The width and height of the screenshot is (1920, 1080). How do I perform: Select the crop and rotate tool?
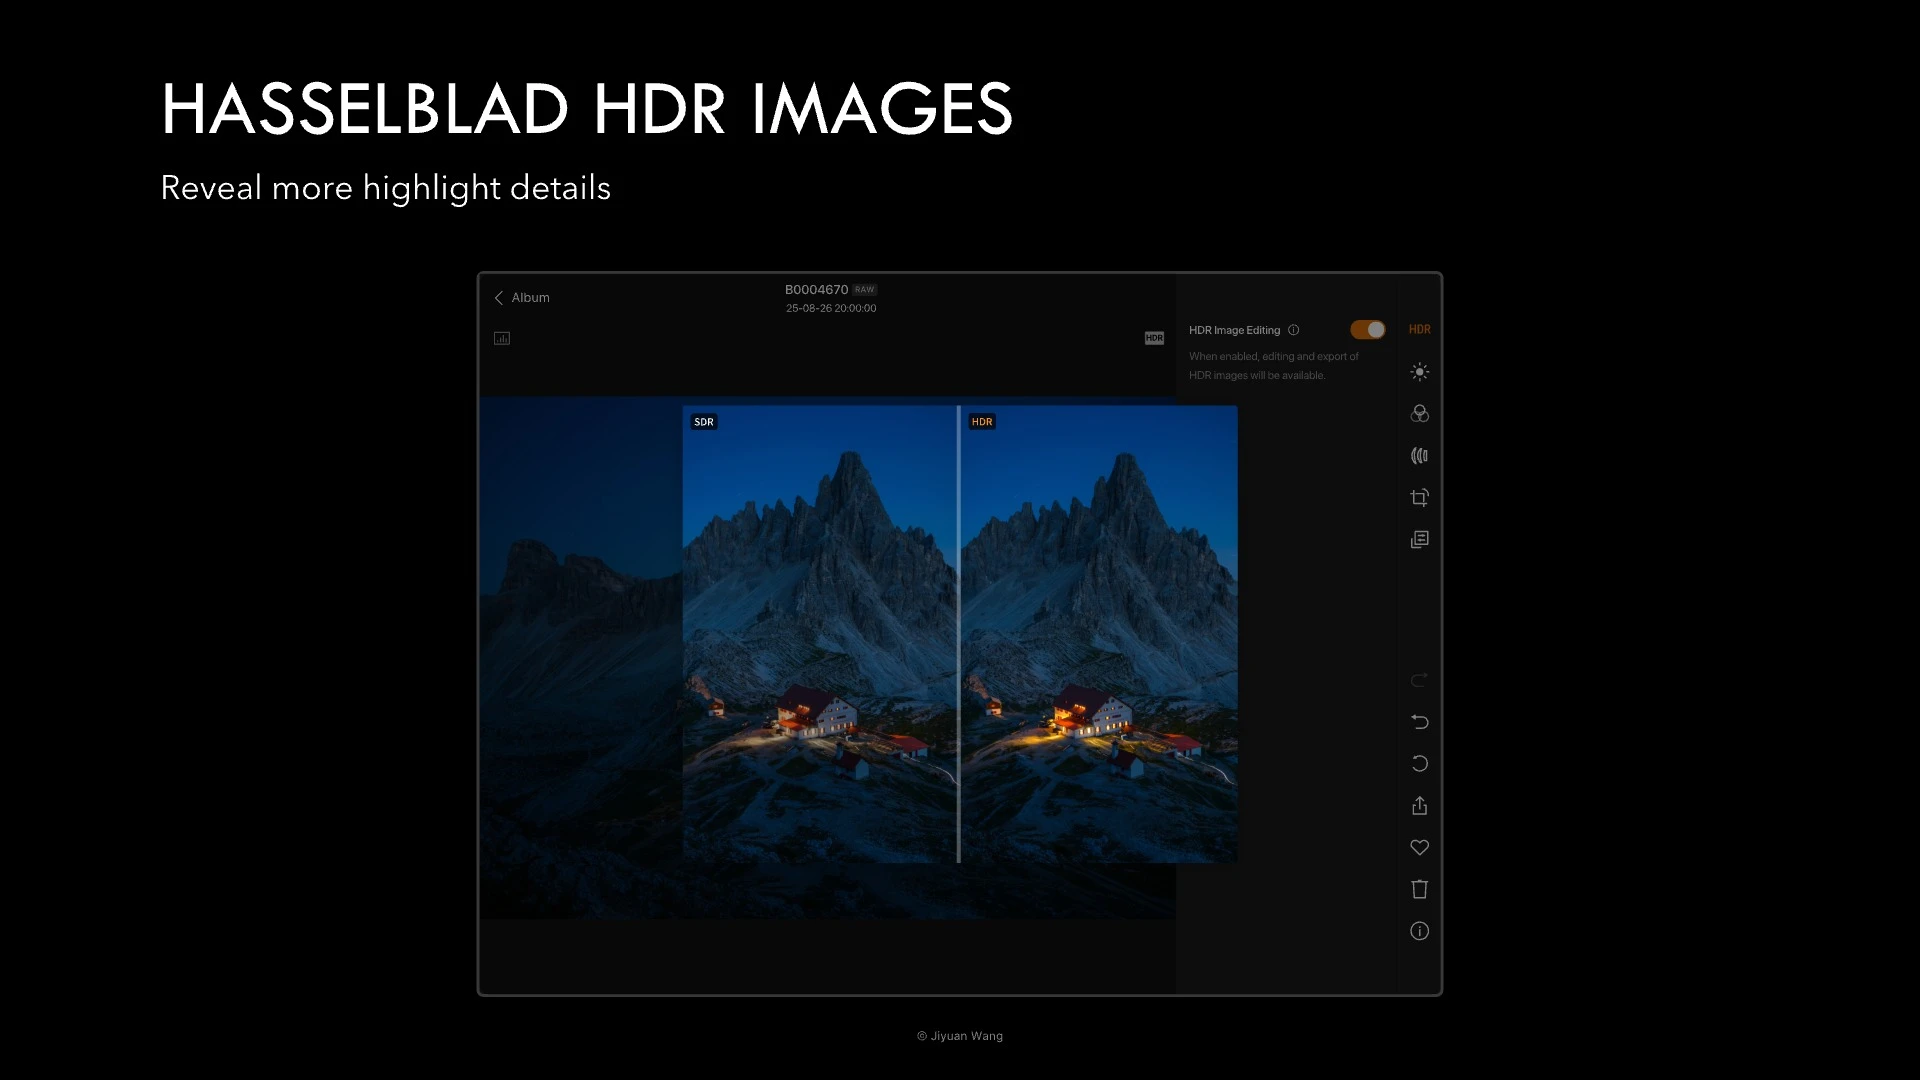pyautogui.click(x=1419, y=497)
